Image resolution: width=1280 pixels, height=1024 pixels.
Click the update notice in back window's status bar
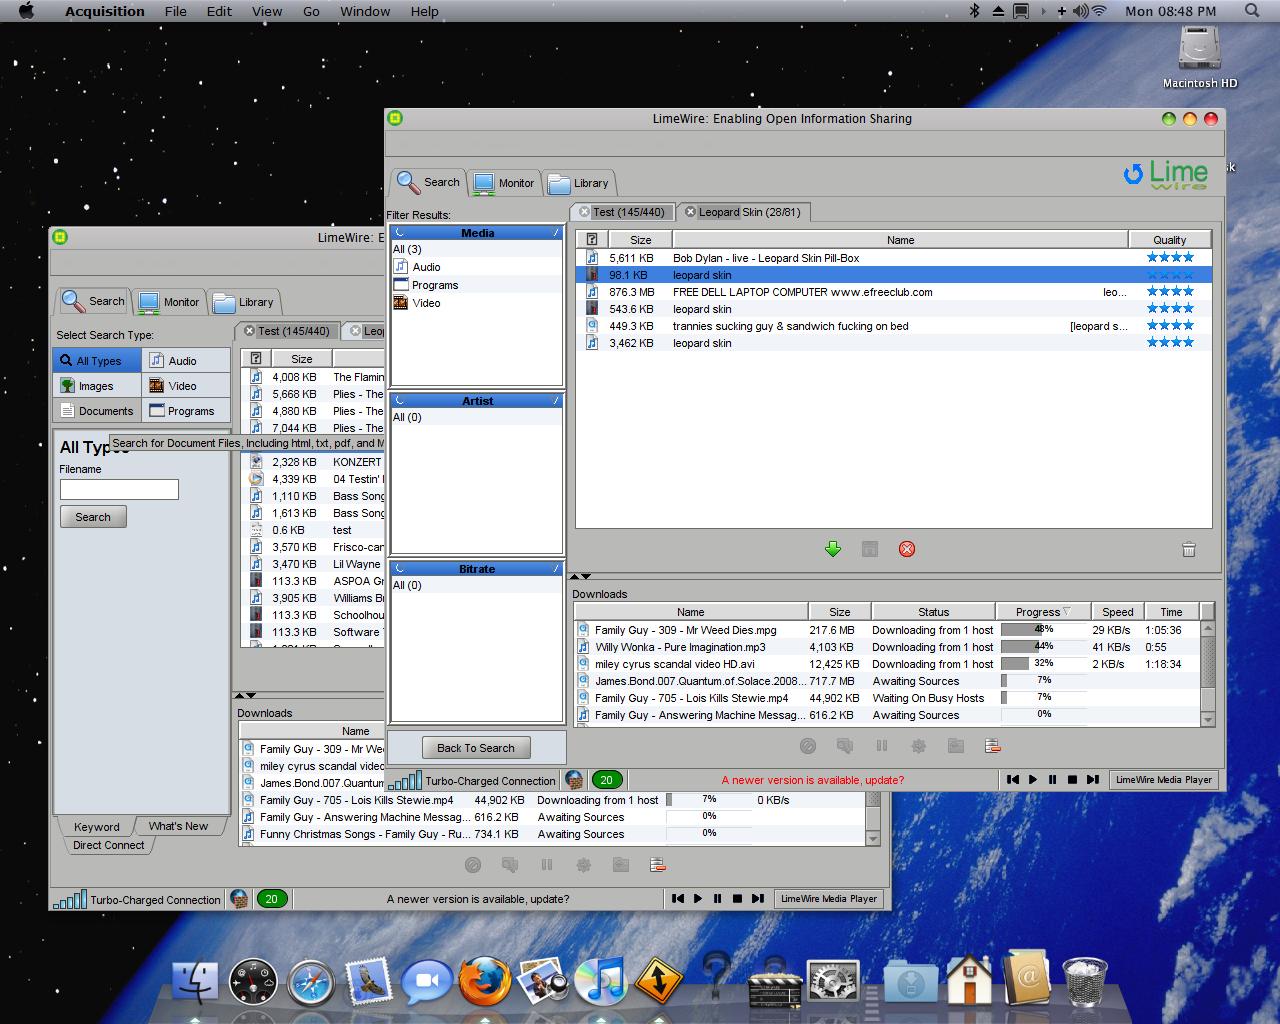click(x=478, y=899)
